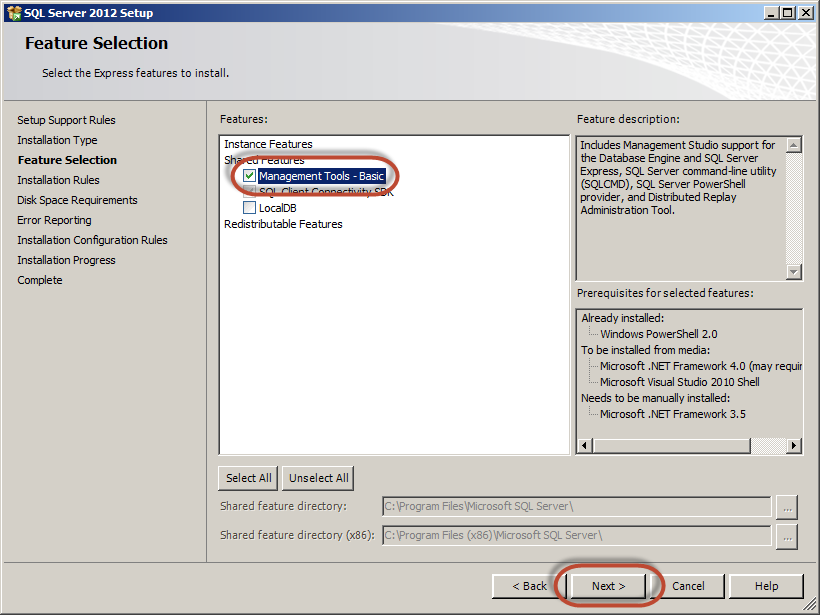This screenshot has height=615, width=820.
Task: Go back with the Back button
Action: 529,586
